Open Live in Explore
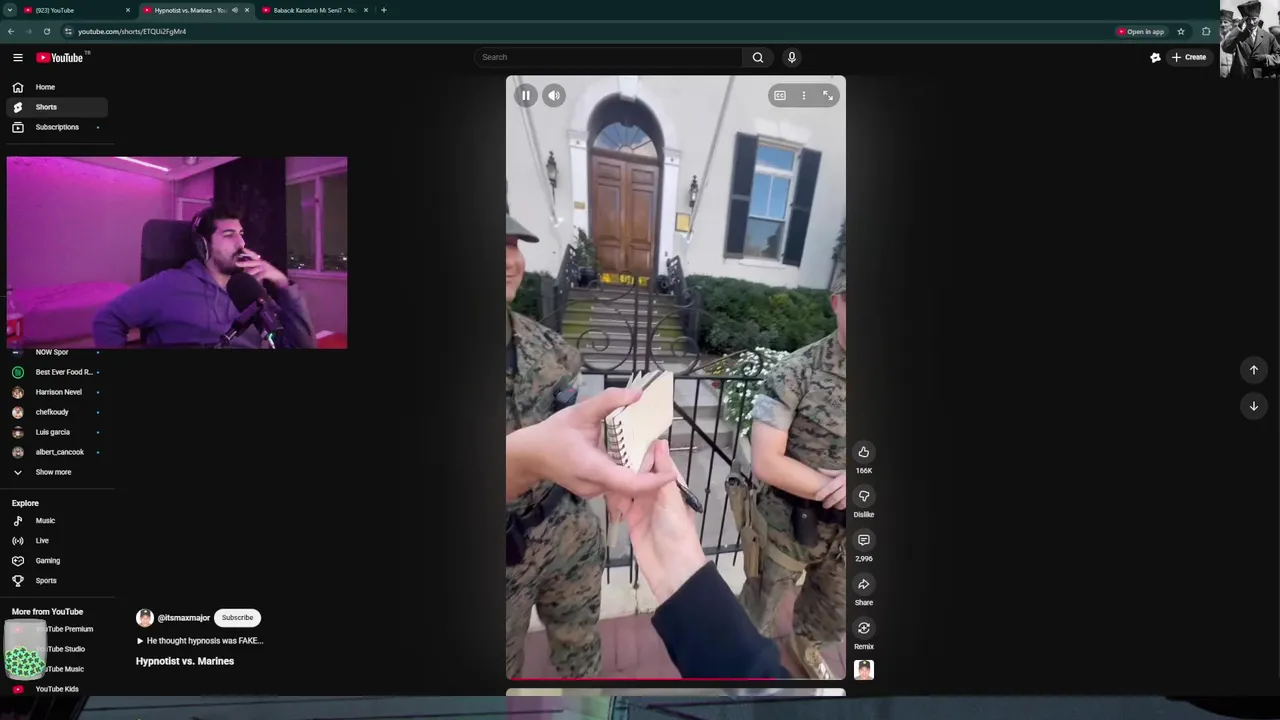This screenshot has height=720, width=1280. pyautogui.click(x=56, y=541)
